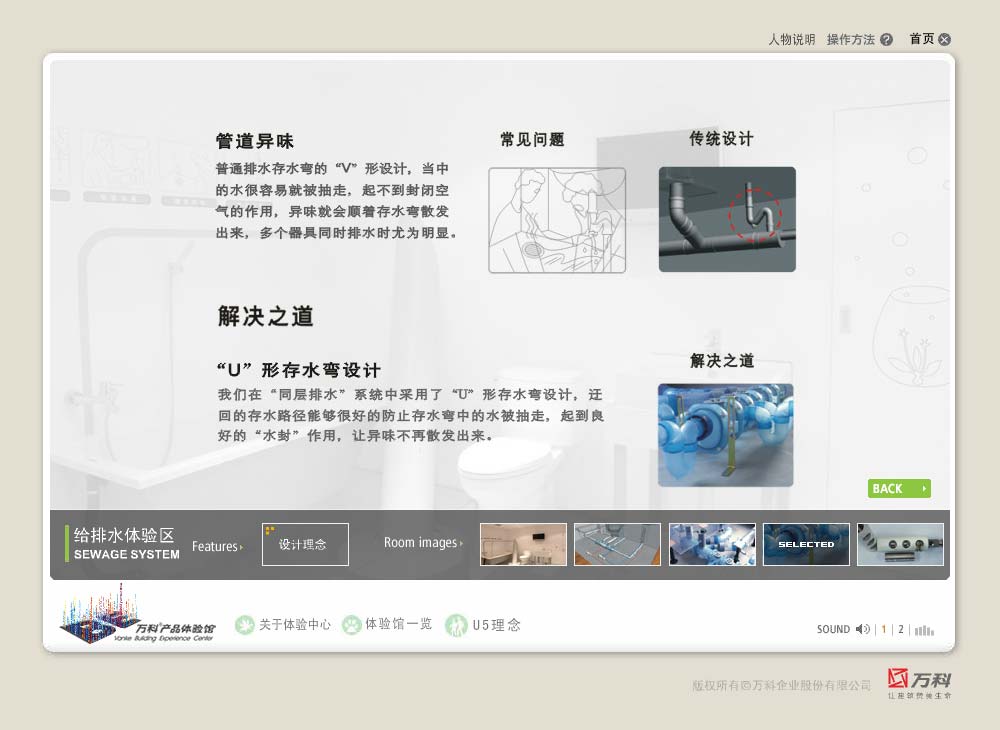Open the 人物说明 menu item
Screen dimensions: 1000x730
click(x=791, y=40)
